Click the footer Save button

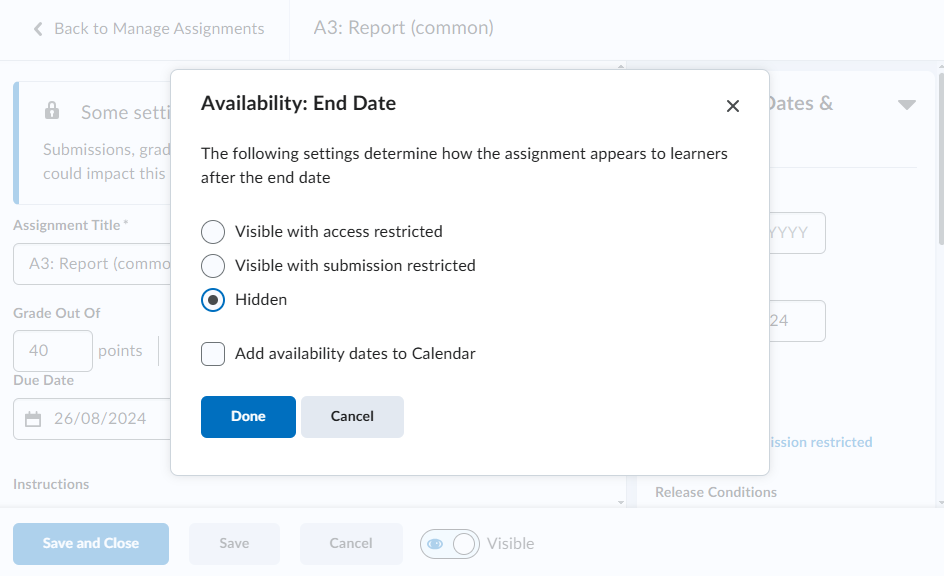[x=234, y=544]
